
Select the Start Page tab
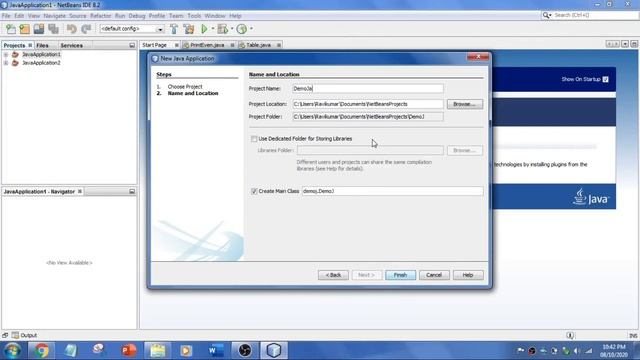(x=154, y=45)
